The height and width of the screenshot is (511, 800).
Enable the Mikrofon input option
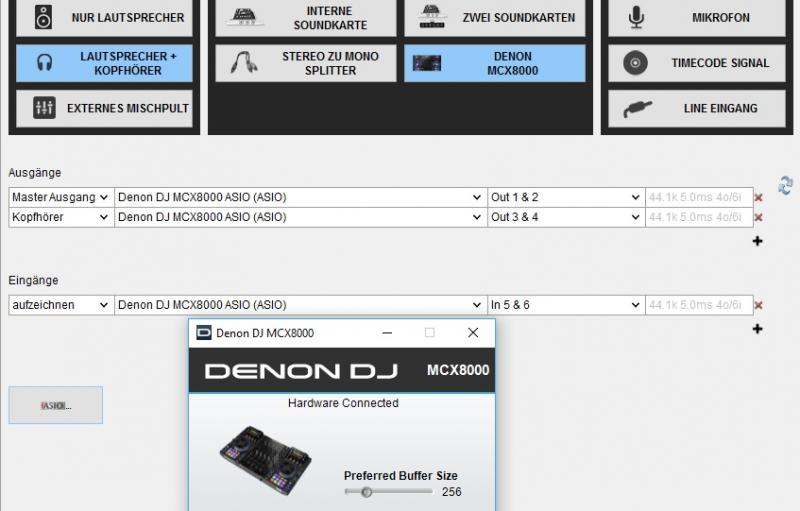tap(697, 18)
